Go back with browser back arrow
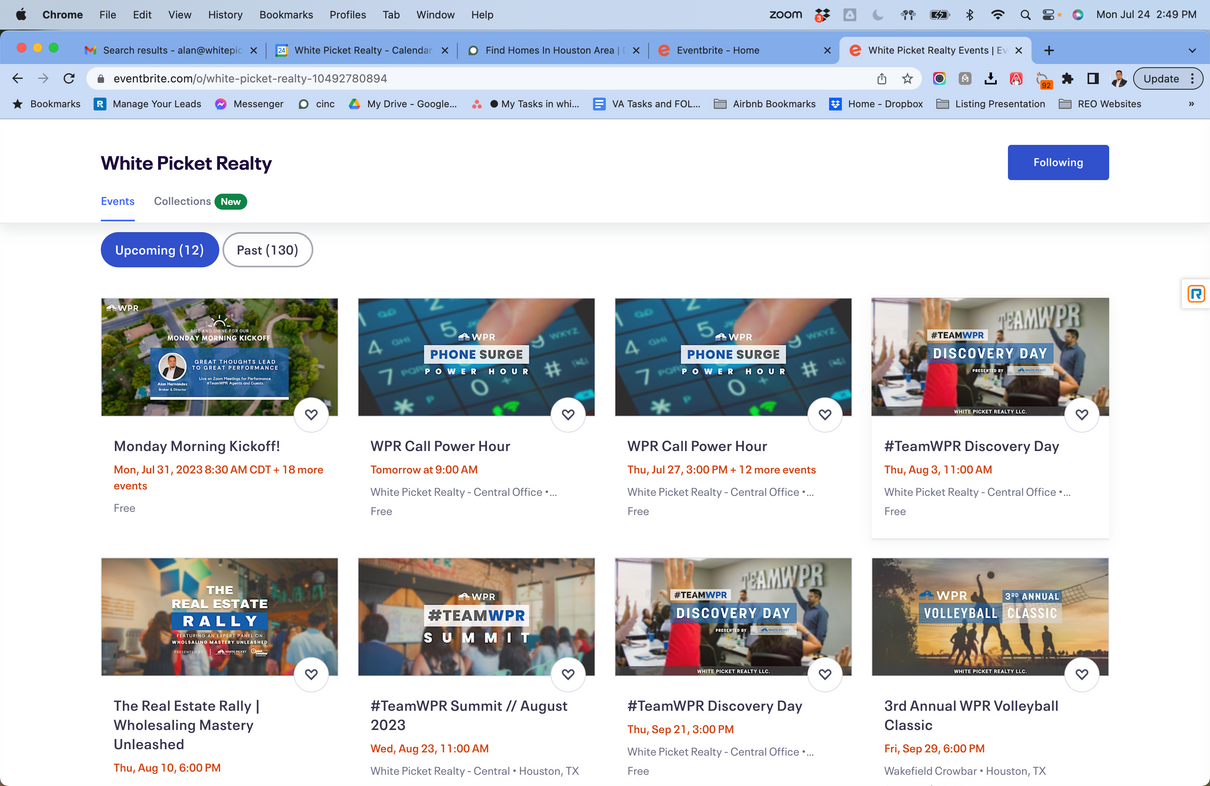The height and width of the screenshot is (786, 1210). coord(18,78)
